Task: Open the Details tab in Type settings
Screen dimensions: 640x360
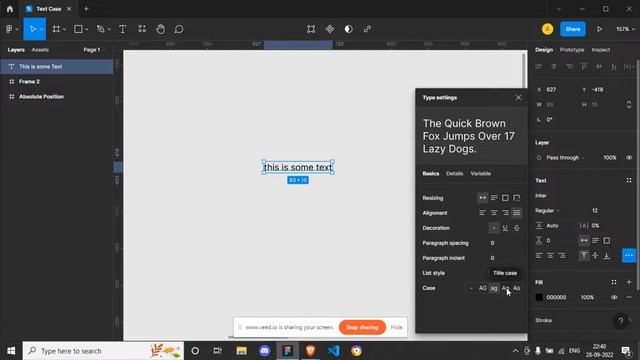Action: tap(454, 173)
